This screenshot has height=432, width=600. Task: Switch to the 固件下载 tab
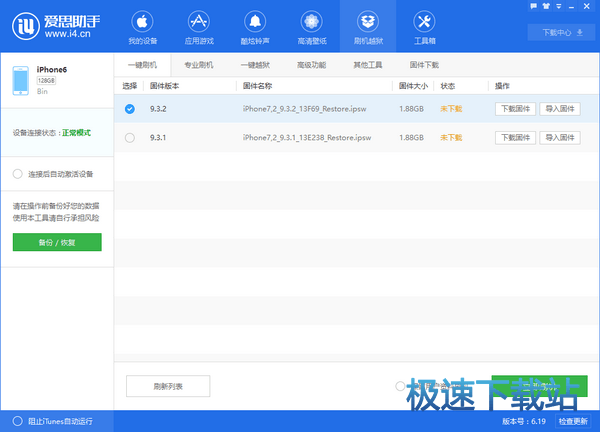coord(424,65)
